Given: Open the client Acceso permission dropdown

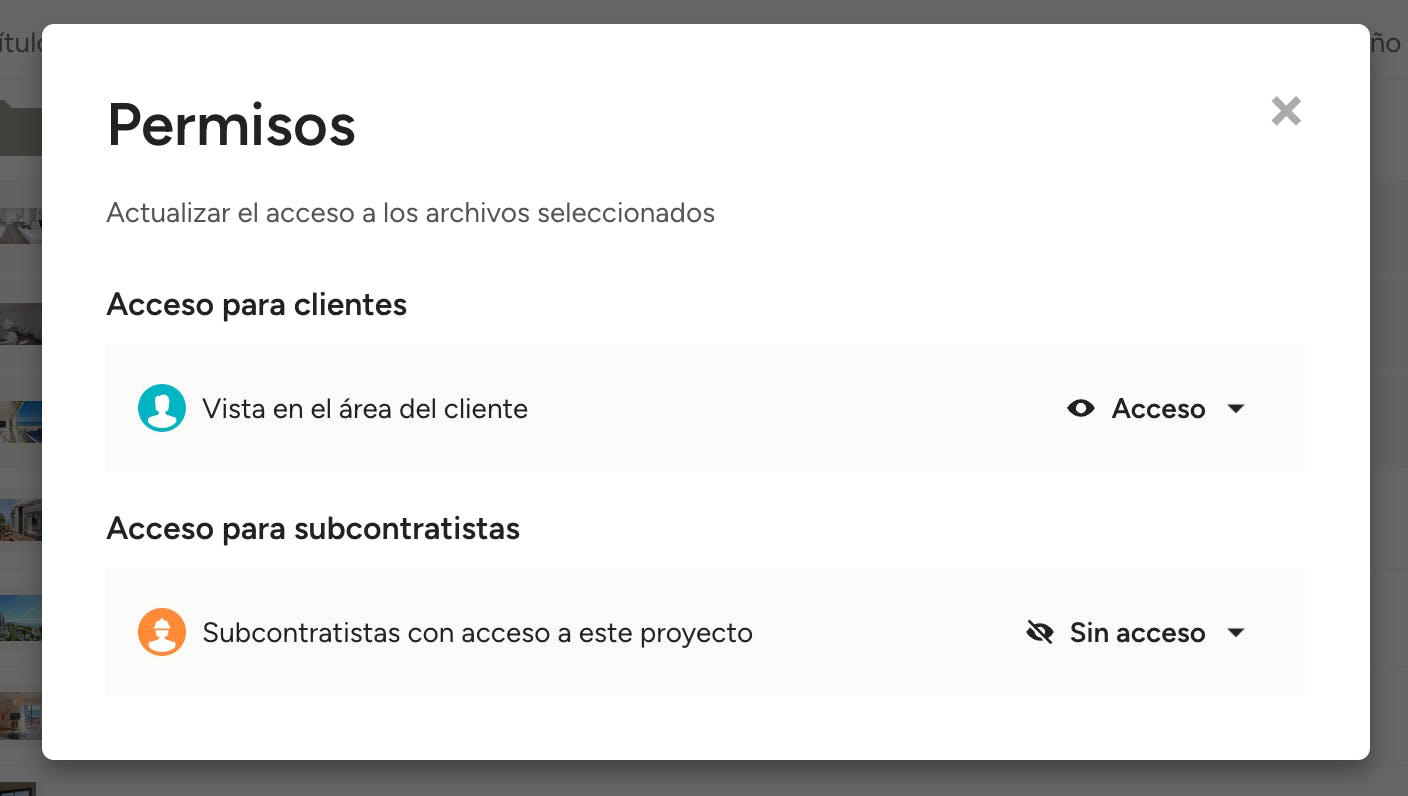Looking at the screenshot, I should pyautogui.click(x=1158, y=408).
